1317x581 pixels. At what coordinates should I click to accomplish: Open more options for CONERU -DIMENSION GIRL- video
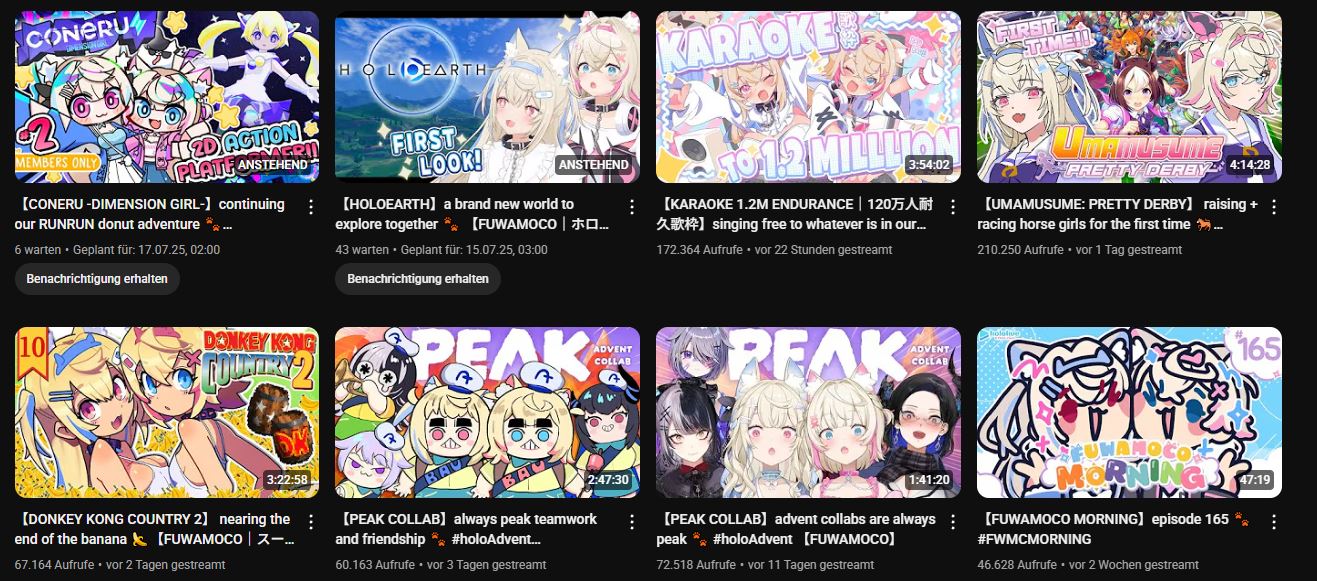(310, 207)
